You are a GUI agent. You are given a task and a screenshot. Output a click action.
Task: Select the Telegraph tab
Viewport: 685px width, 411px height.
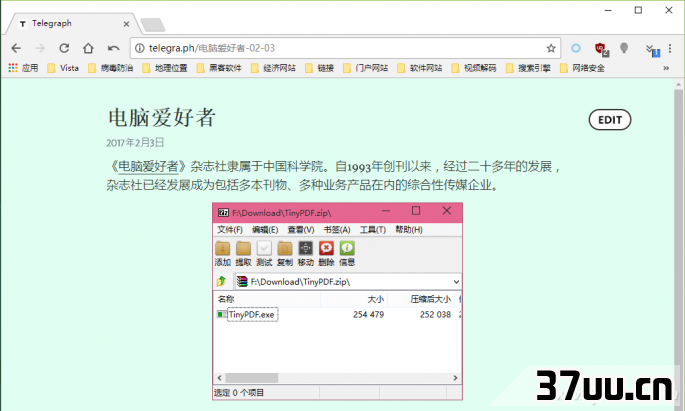[72, 24]
